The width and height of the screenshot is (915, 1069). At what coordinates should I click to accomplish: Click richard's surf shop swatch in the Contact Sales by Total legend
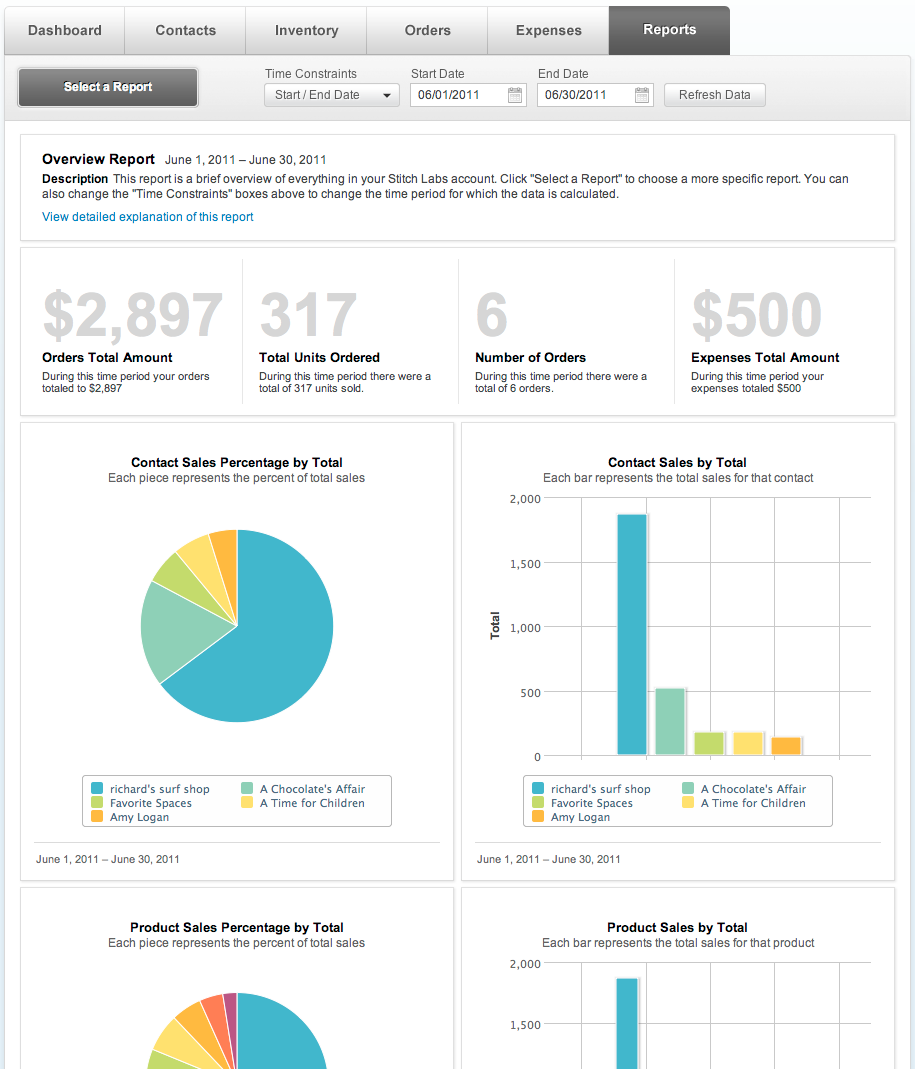(538, 788)
